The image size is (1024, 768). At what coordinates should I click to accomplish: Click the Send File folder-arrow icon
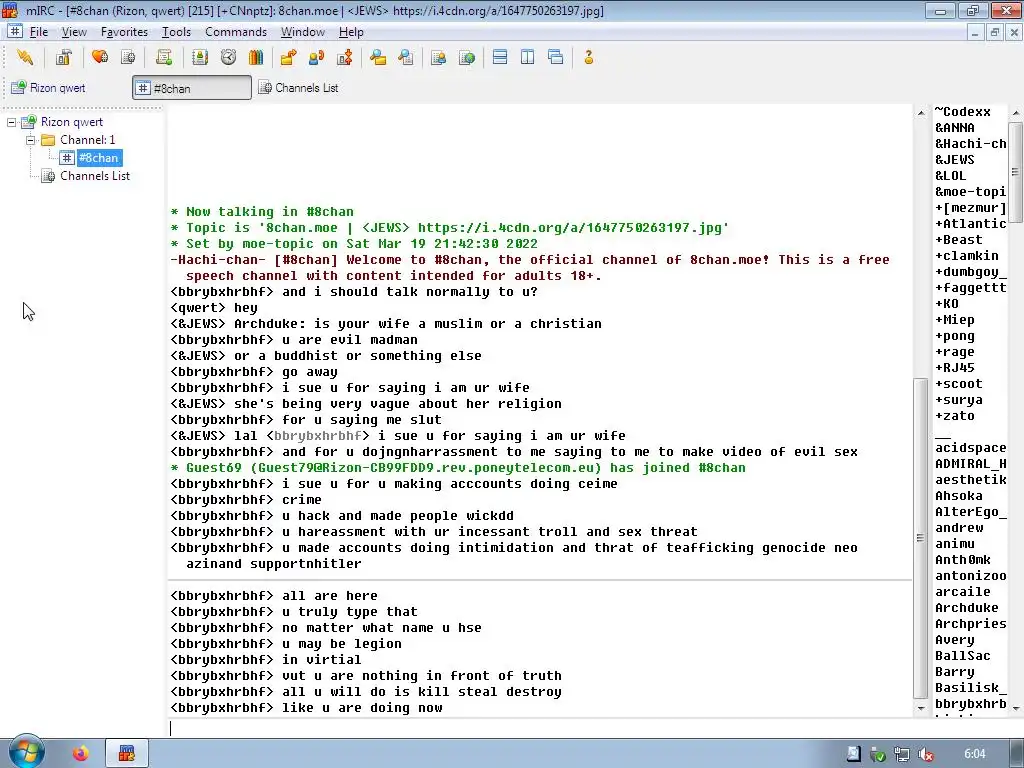(x=288, y=57)
